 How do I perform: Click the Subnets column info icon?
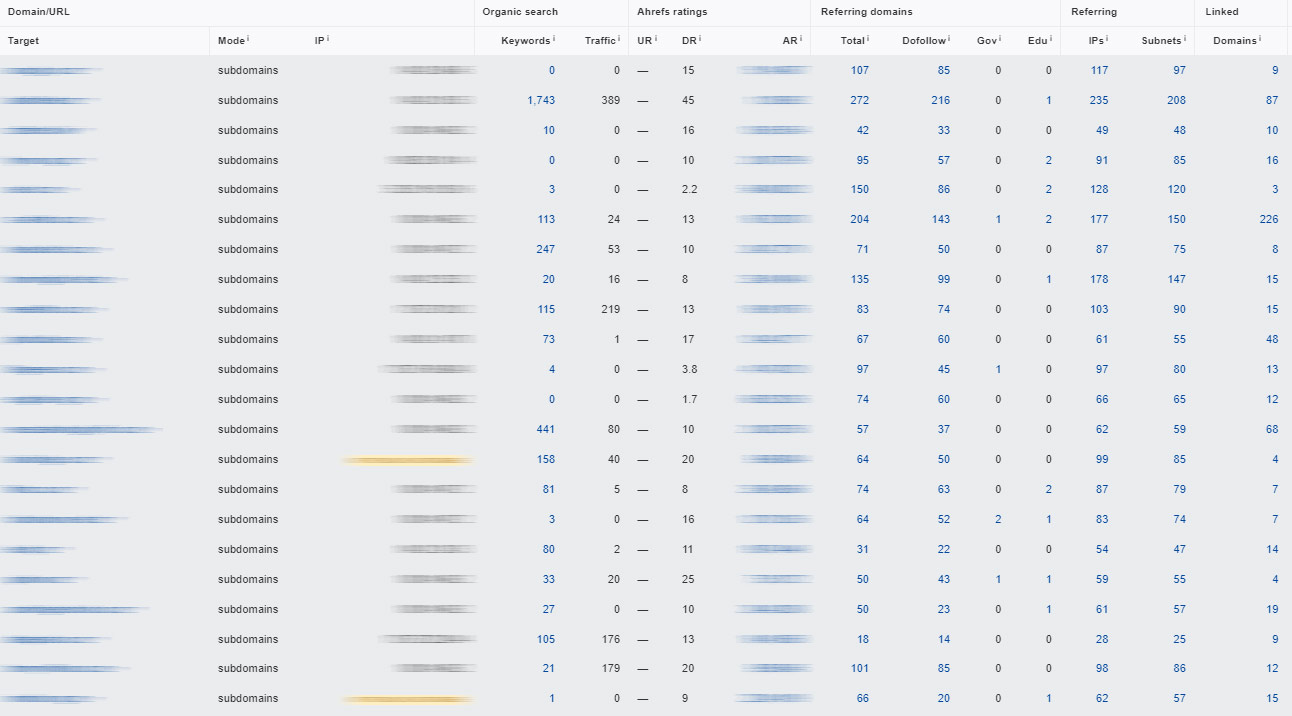click(1185, 39)
